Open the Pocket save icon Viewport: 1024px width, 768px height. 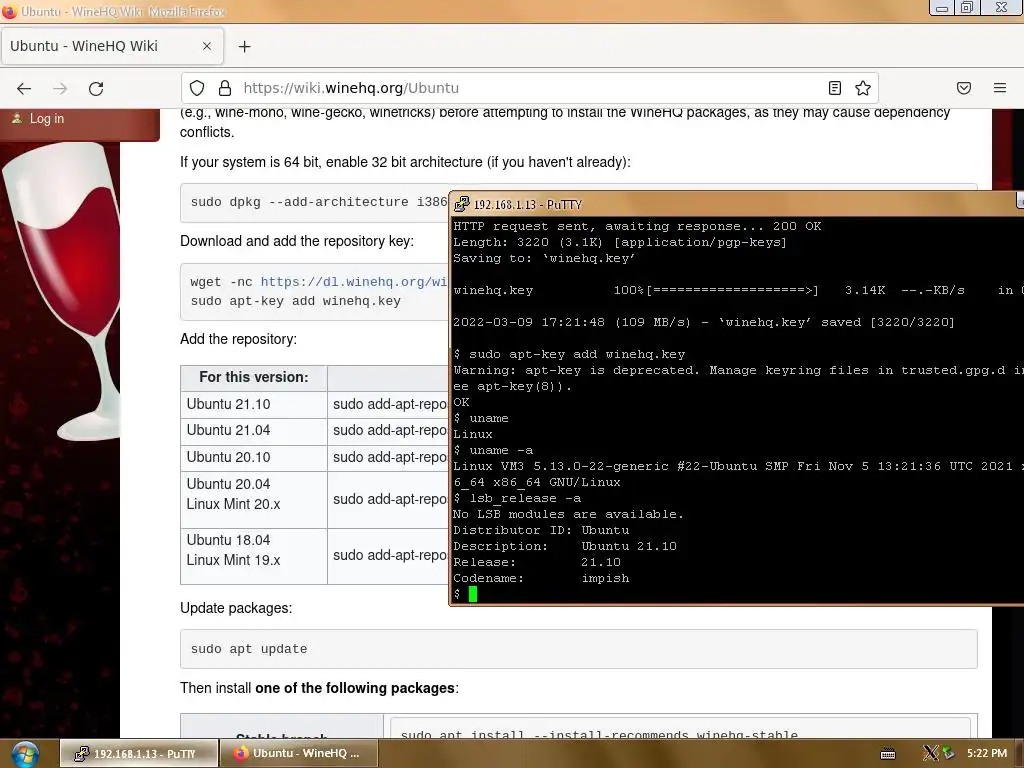pyautogui.click(x=964, y=88)
